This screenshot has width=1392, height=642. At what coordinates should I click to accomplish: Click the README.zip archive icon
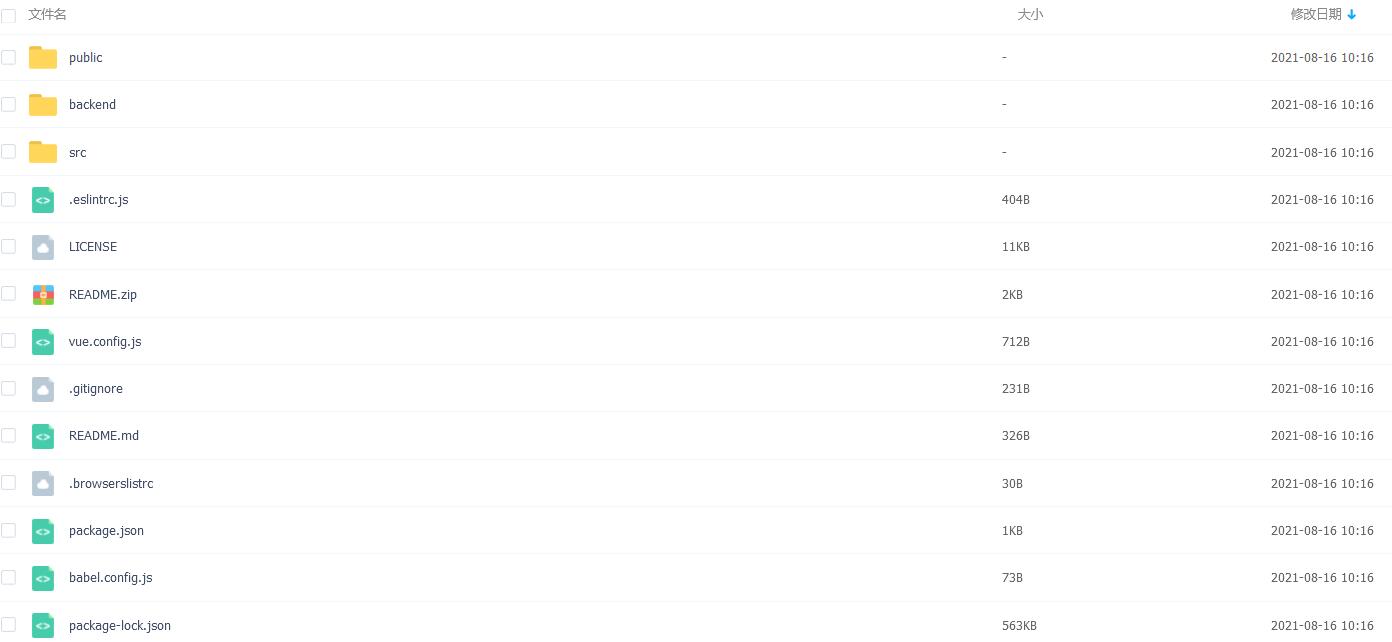click(43, 295)
